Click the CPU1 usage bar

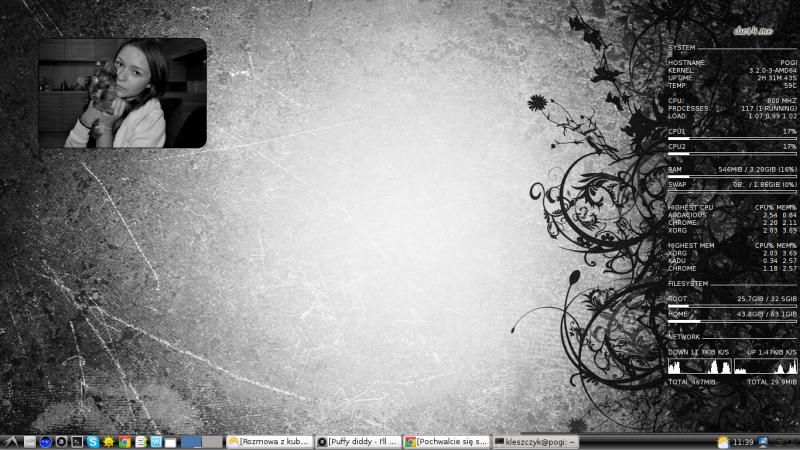732,138
